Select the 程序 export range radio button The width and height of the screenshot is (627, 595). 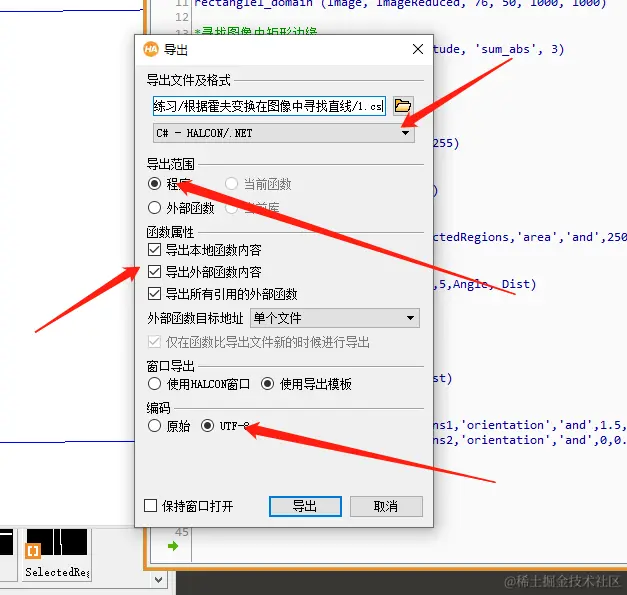[x=154, y=184]
